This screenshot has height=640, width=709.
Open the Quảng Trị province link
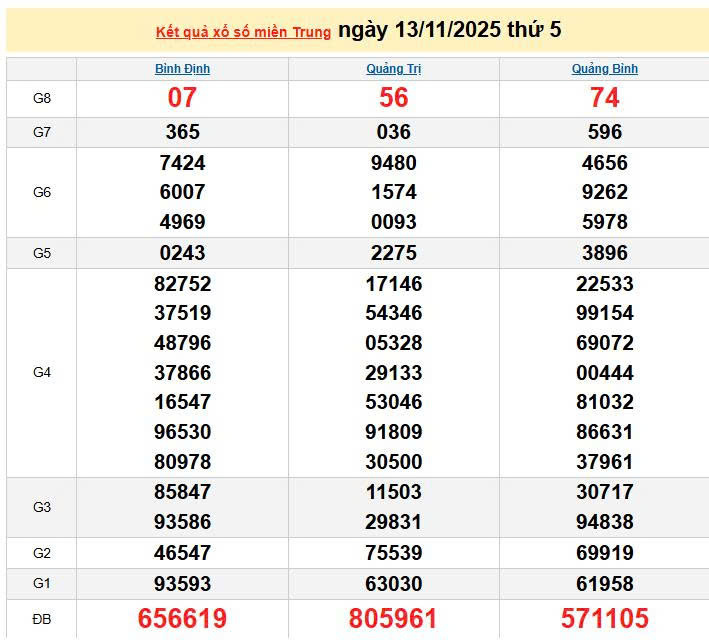(x=393, y=69)
